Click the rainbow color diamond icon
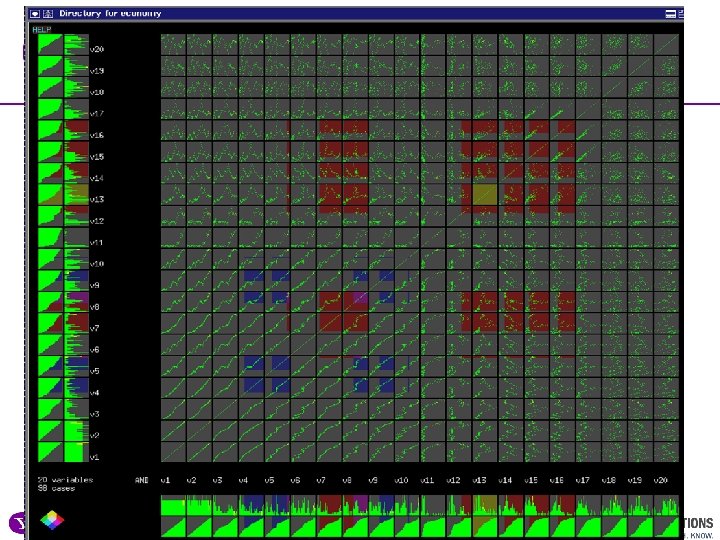This screenshot has height=540, width=720. [x=52, y=520]
